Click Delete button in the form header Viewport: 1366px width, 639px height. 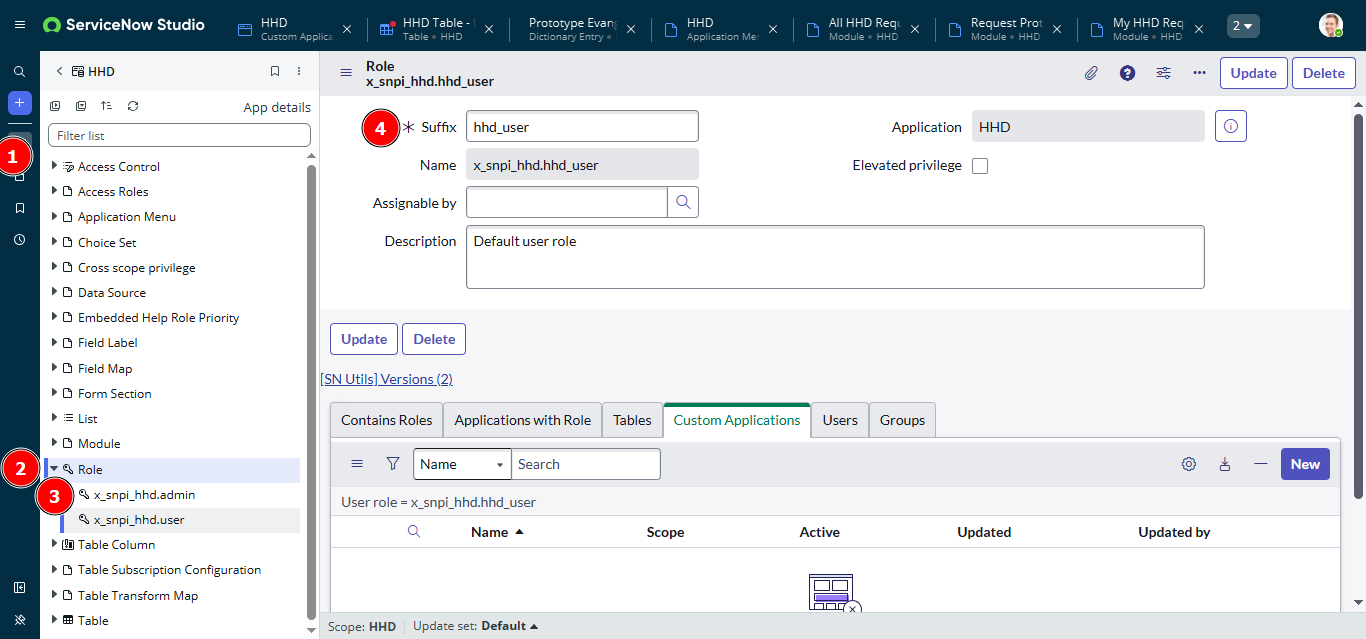click(x=1324, y=73)
